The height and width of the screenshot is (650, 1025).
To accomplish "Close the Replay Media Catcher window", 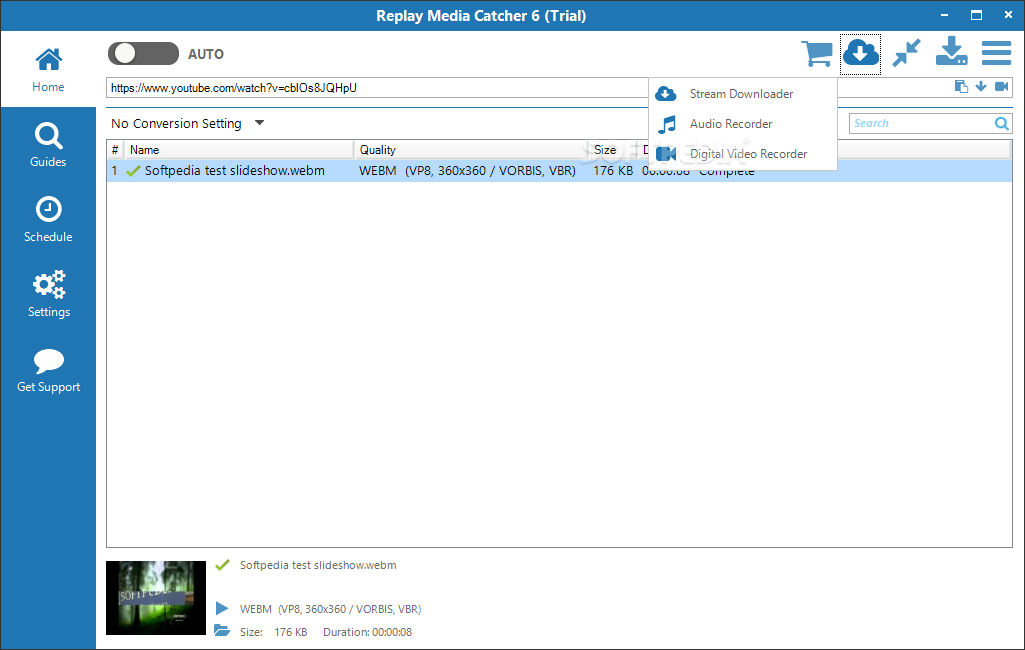I will [1008, 15].
